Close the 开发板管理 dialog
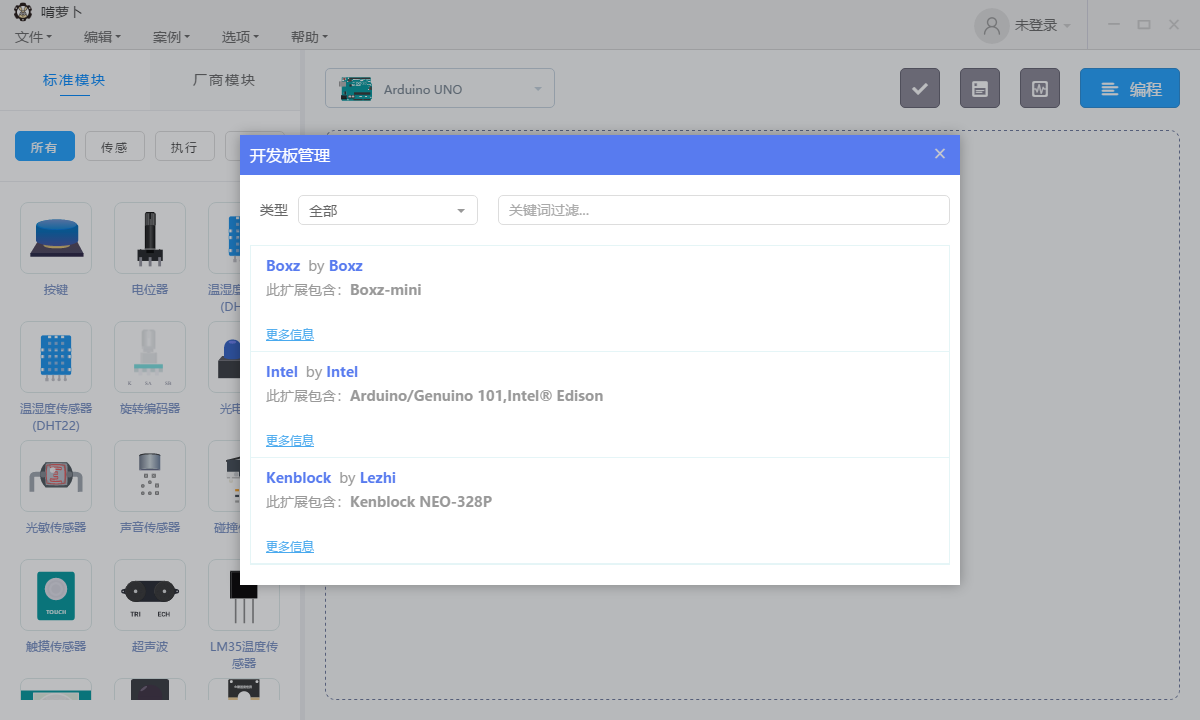This screenshot has width=1200, height=720. tap(940, 154)
